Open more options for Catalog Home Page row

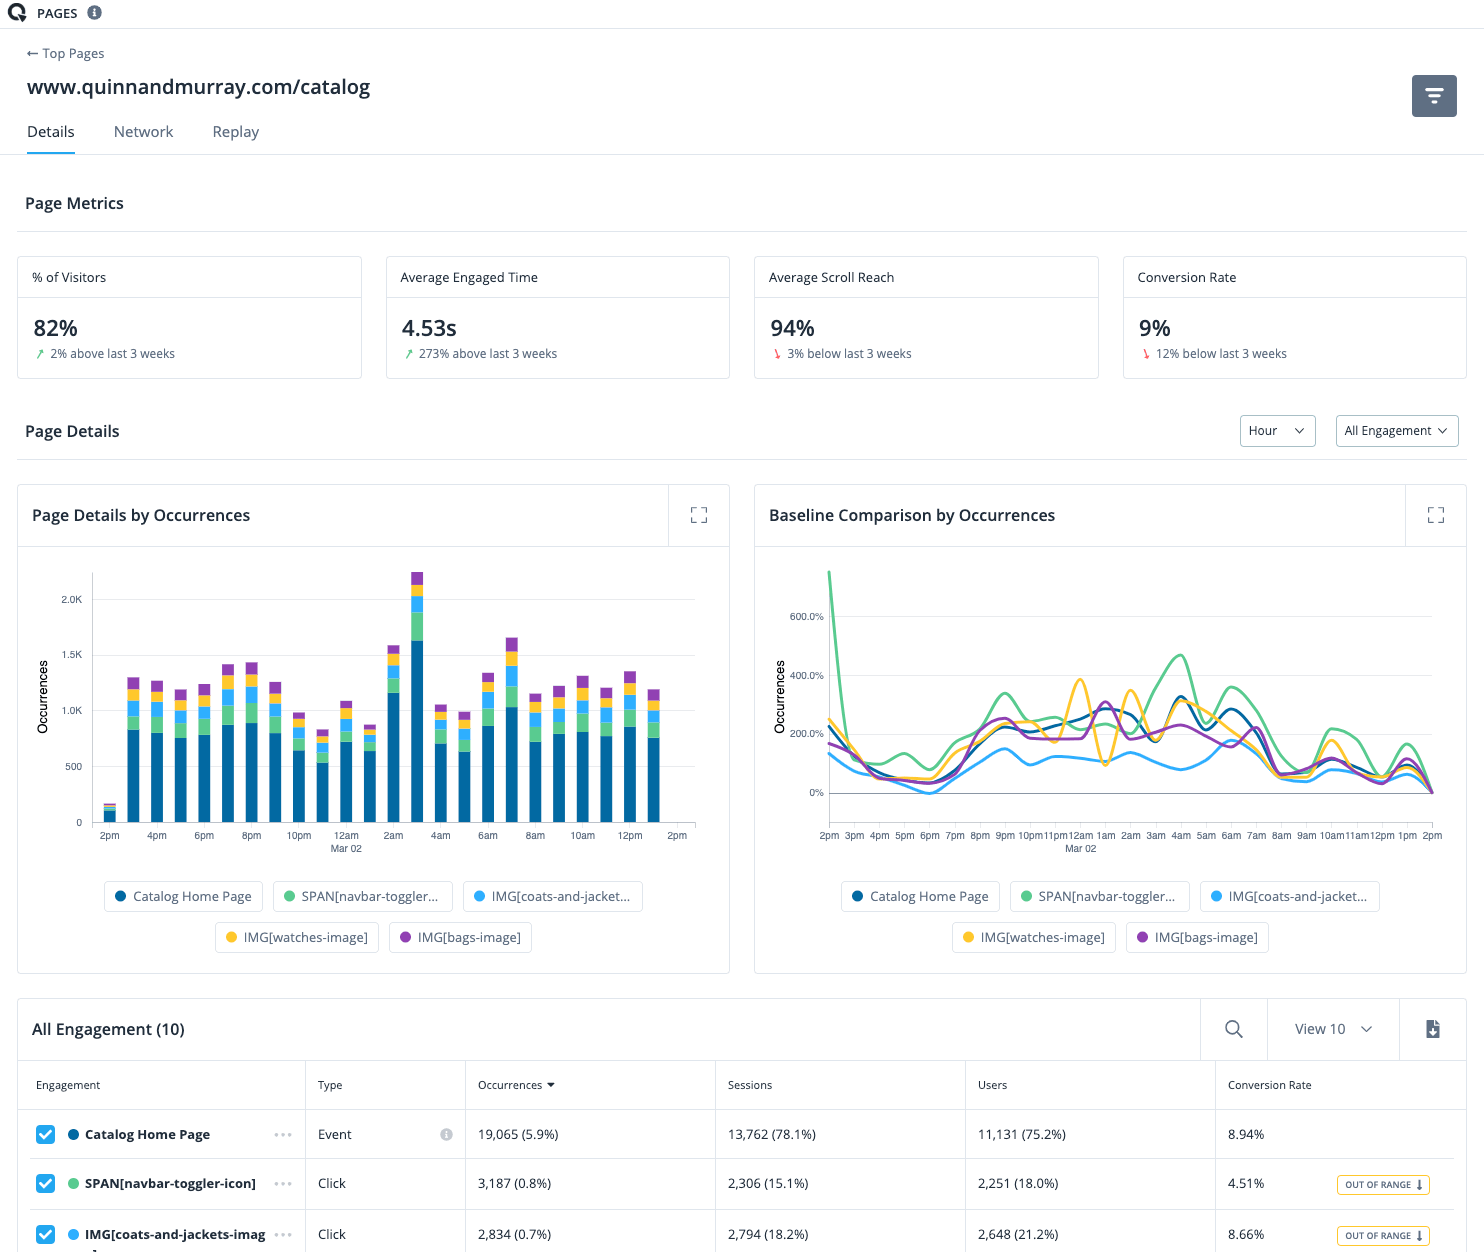click(283, 1134)
